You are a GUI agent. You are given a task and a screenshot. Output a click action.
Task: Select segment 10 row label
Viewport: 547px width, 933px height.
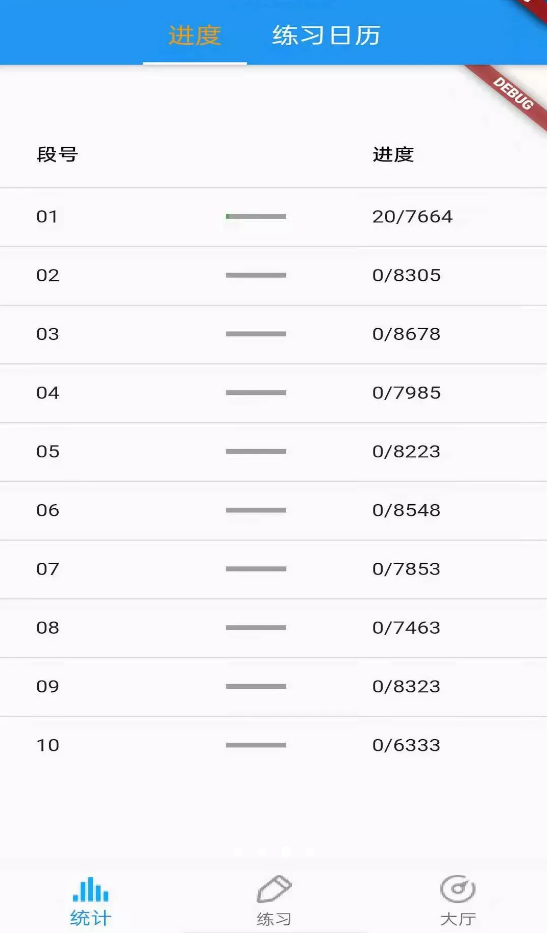pyautogui.click(x=48, y=745)
